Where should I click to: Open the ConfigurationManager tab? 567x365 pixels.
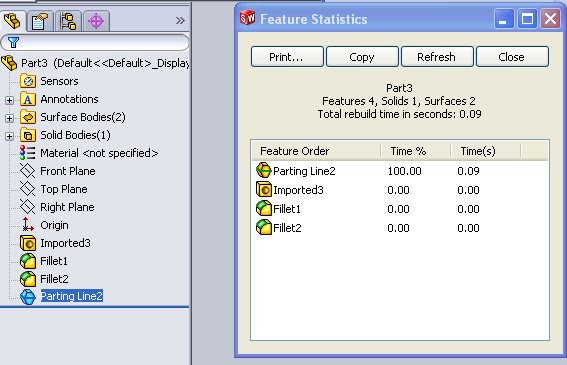click(68, 21)
